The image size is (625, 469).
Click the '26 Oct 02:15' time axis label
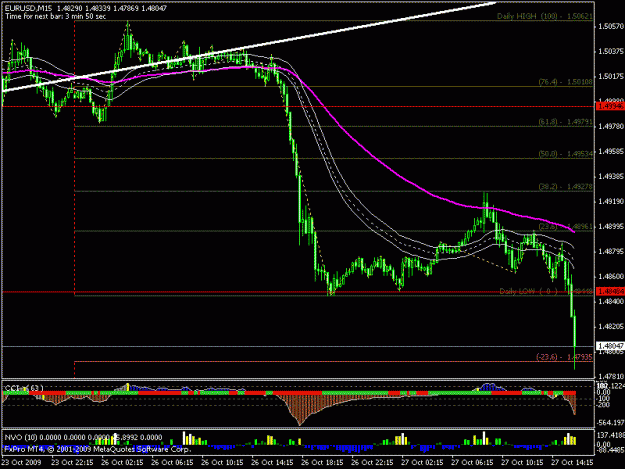122,462
